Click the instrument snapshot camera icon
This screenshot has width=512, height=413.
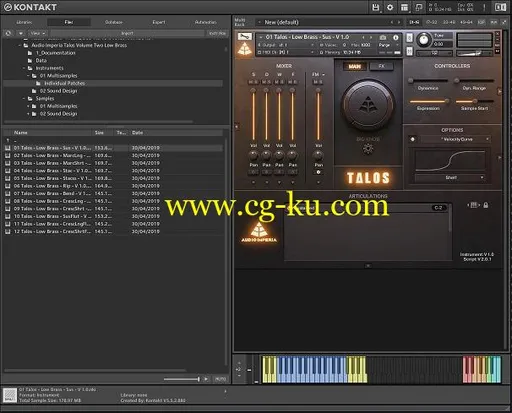383,38
